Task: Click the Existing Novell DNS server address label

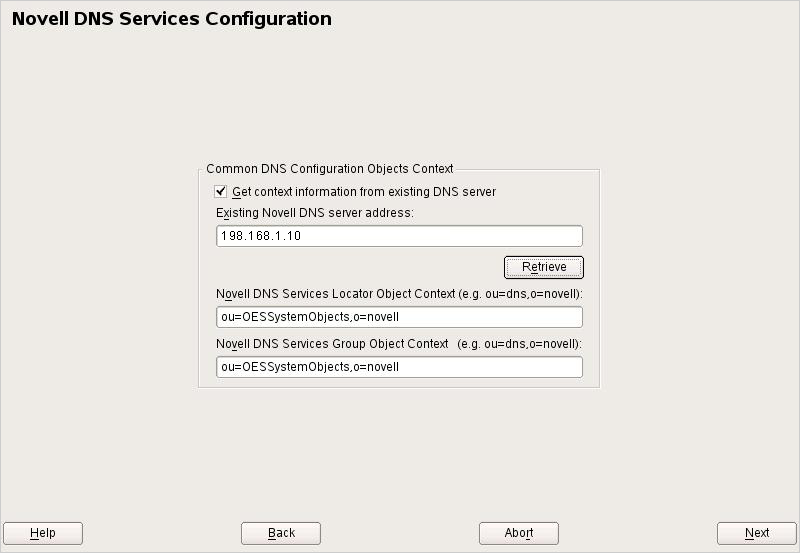Action: tap(315, 213)
